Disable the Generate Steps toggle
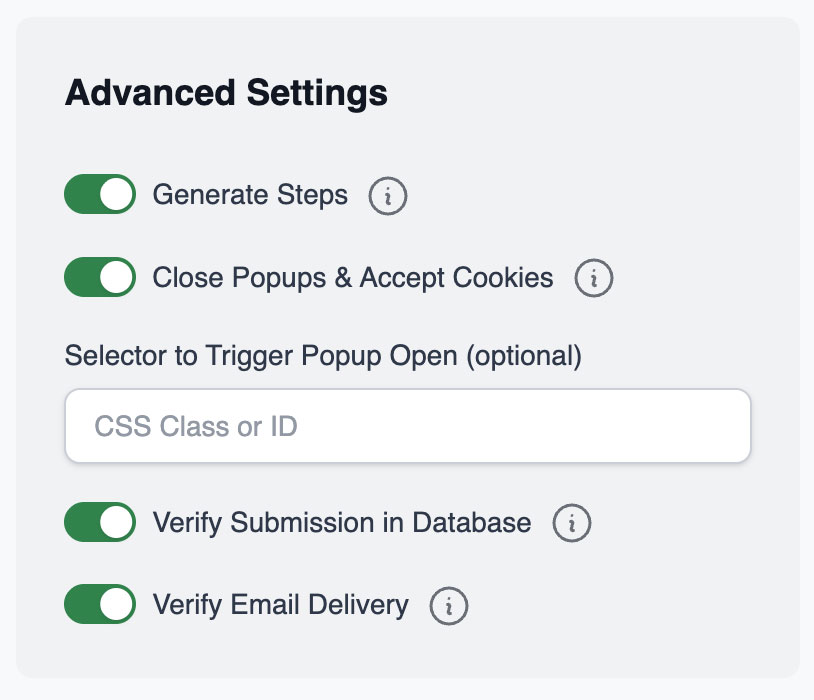Viewport: 814px width, 700px height. (x=100, y=195)
